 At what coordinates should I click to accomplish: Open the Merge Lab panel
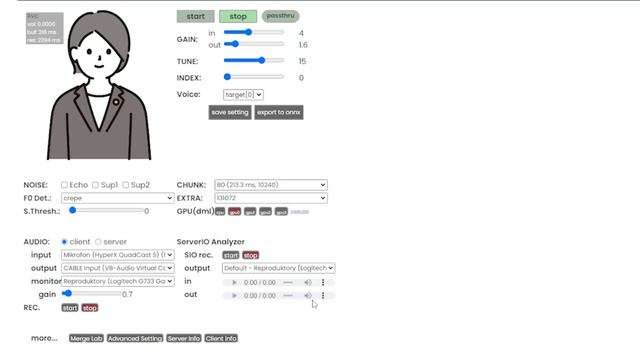(x=86, y=338)
